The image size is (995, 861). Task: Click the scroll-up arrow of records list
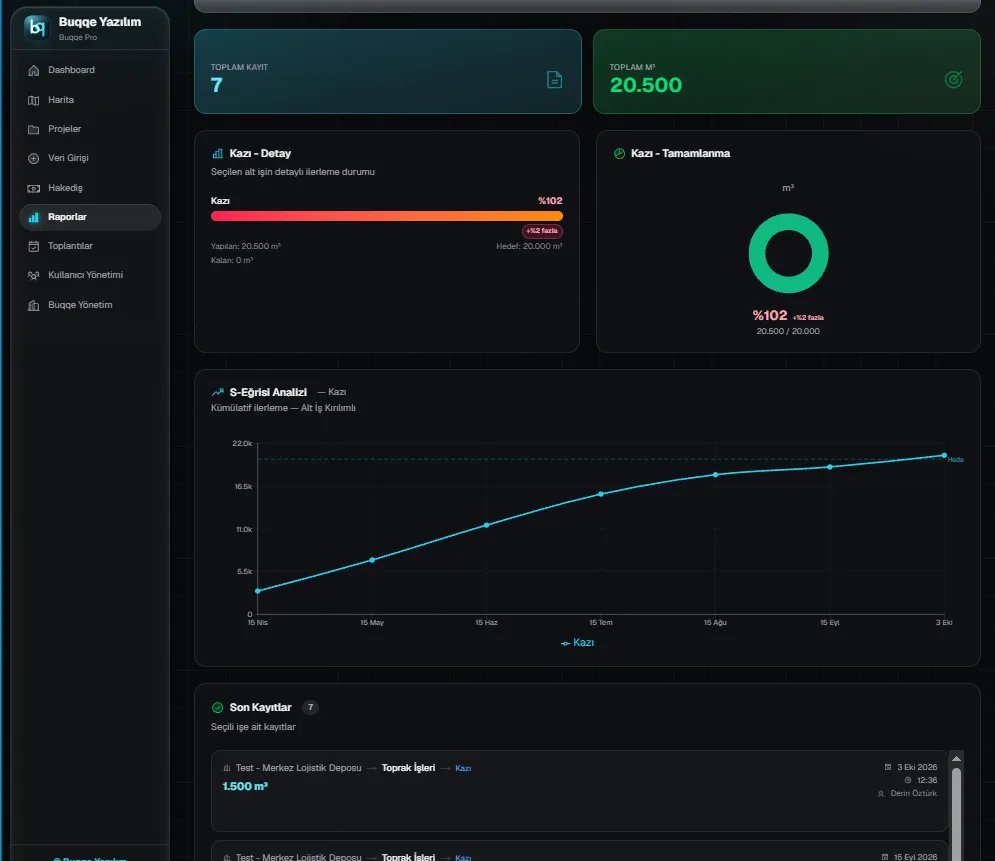[956, 759]
